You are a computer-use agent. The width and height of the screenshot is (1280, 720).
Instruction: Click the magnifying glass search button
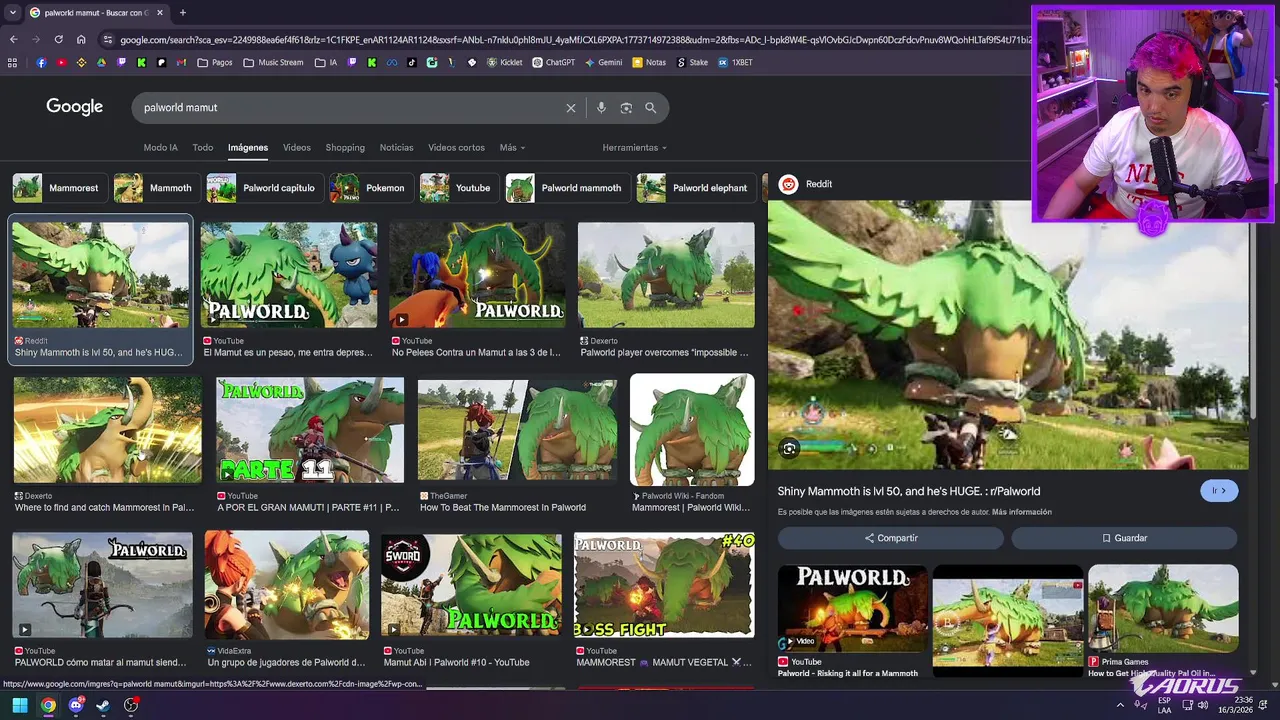(651, 108)
